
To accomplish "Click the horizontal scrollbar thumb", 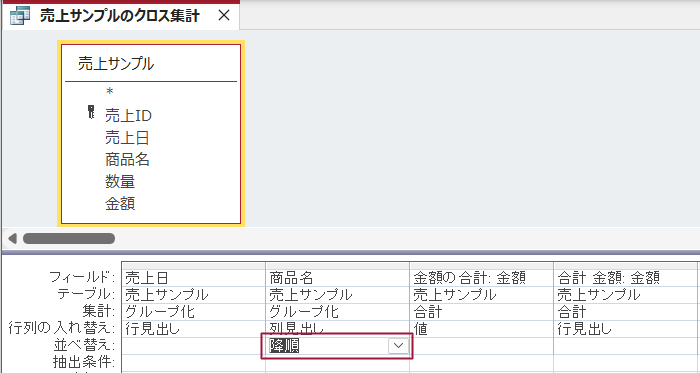I will coord(69,239).
